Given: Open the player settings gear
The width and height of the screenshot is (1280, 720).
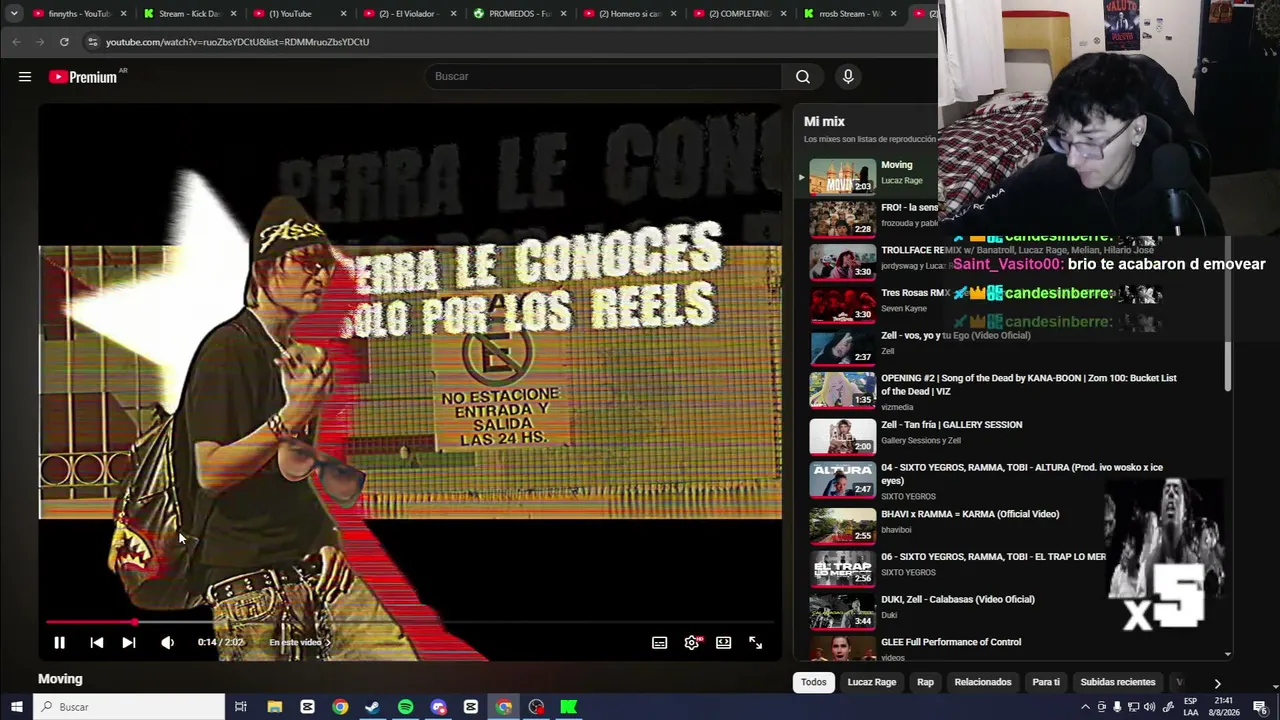Looking at the screenshot, I should coord(692,643).
